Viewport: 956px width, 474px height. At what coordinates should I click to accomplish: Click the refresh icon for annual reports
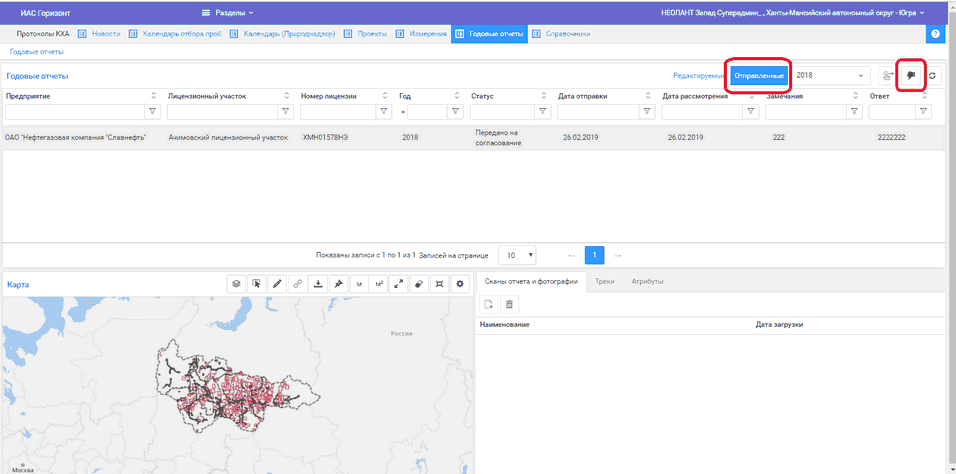[932, 76]
